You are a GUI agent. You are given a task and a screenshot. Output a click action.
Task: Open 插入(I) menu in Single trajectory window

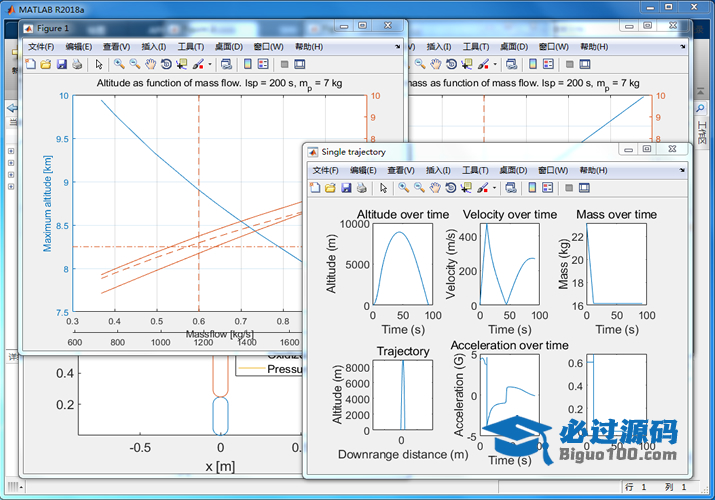[x=438, y=170]
